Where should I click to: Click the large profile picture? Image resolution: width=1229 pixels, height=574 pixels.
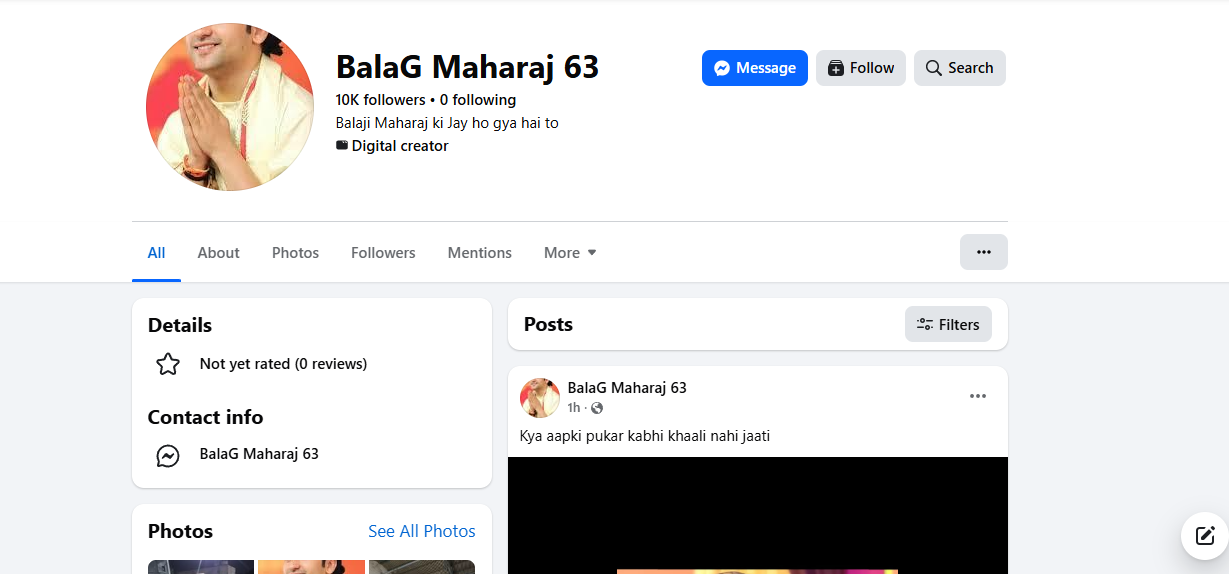pos(230,107)
